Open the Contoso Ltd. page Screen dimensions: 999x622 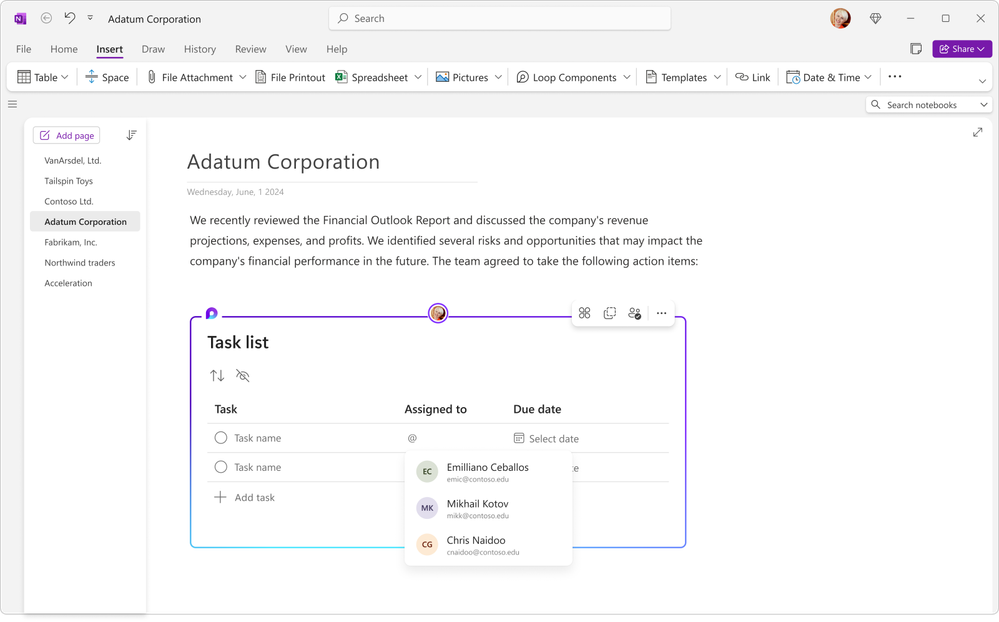69,201
